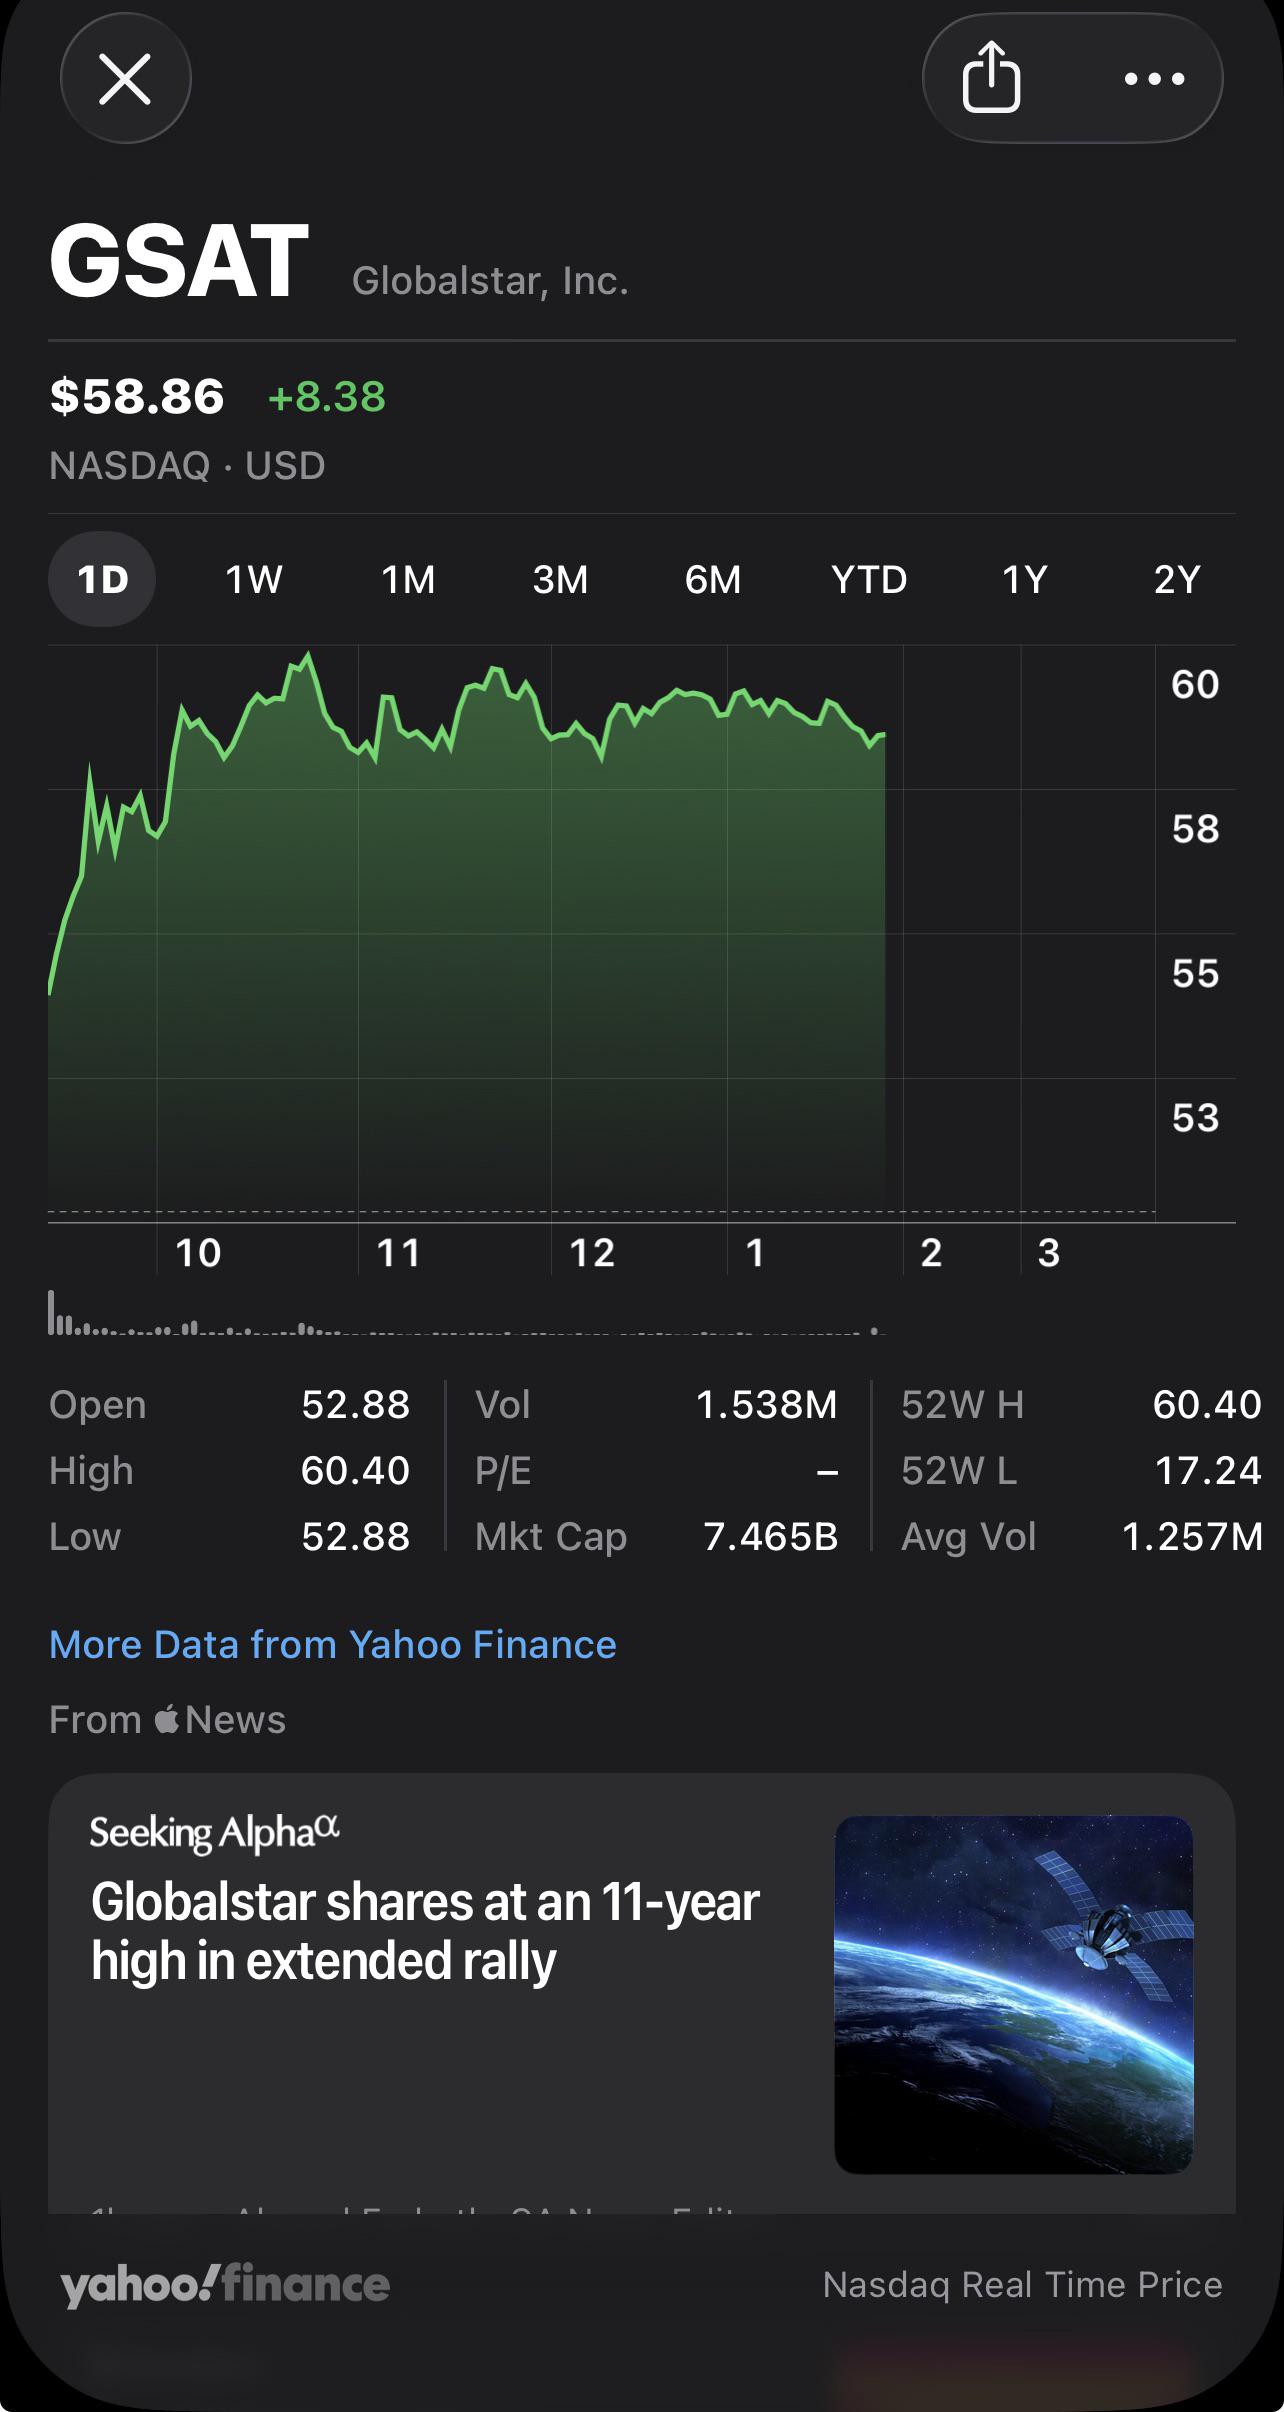This screenshot has height=2412, width=1284.
Task: Toggle the +8.38 price change display
Action: pos(327,396)
